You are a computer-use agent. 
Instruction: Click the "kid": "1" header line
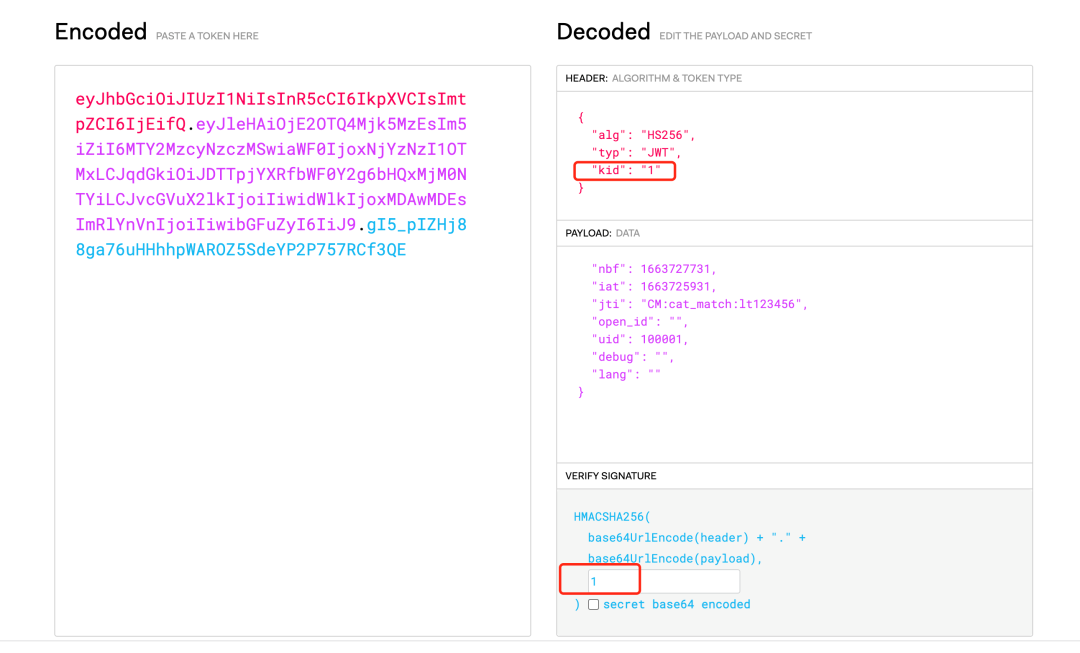click(x=626, y=171)
